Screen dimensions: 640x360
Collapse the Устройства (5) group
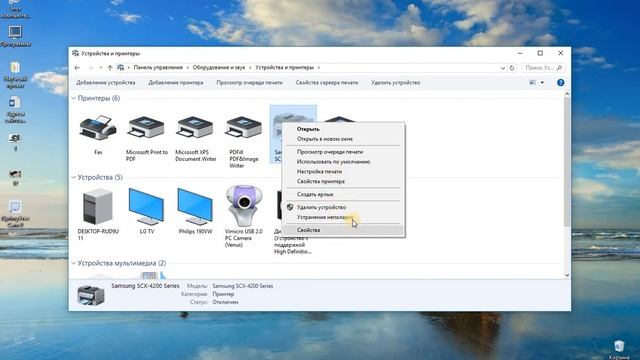73,177
